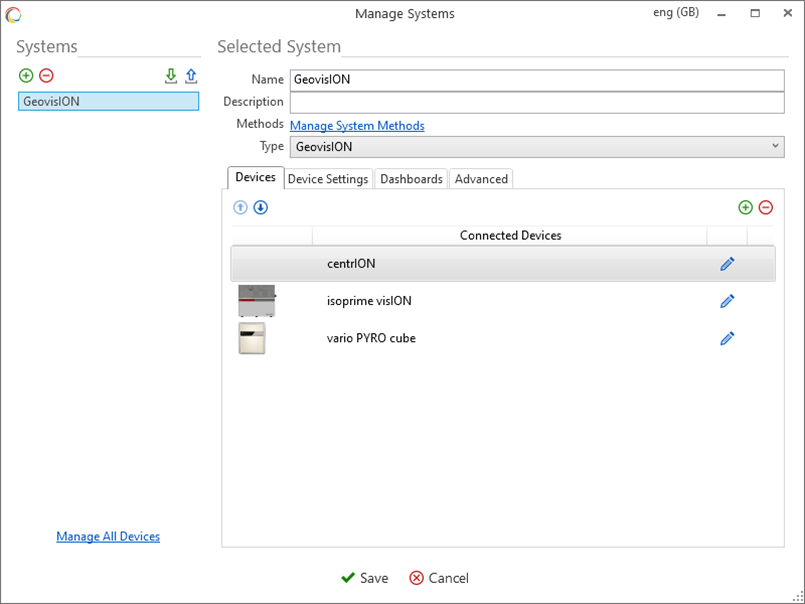Viewport: 805px width, 604px height.
Task: Remove selected system with red minus
Action: (x=46, y=76)
